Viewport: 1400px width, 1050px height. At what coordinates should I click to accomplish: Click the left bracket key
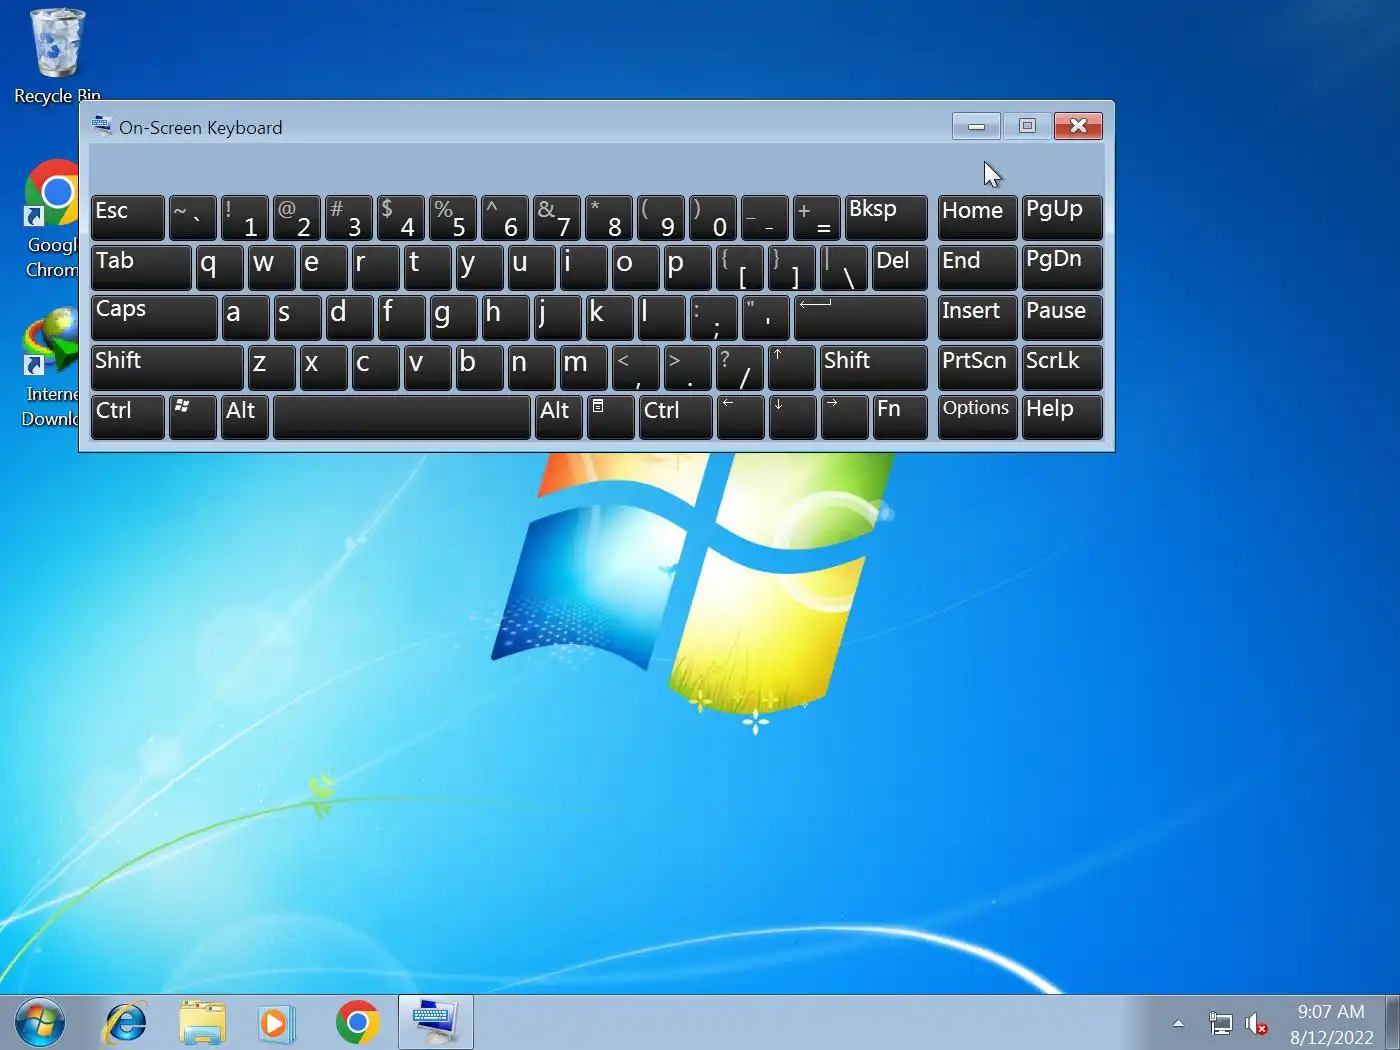click(739, 267)
